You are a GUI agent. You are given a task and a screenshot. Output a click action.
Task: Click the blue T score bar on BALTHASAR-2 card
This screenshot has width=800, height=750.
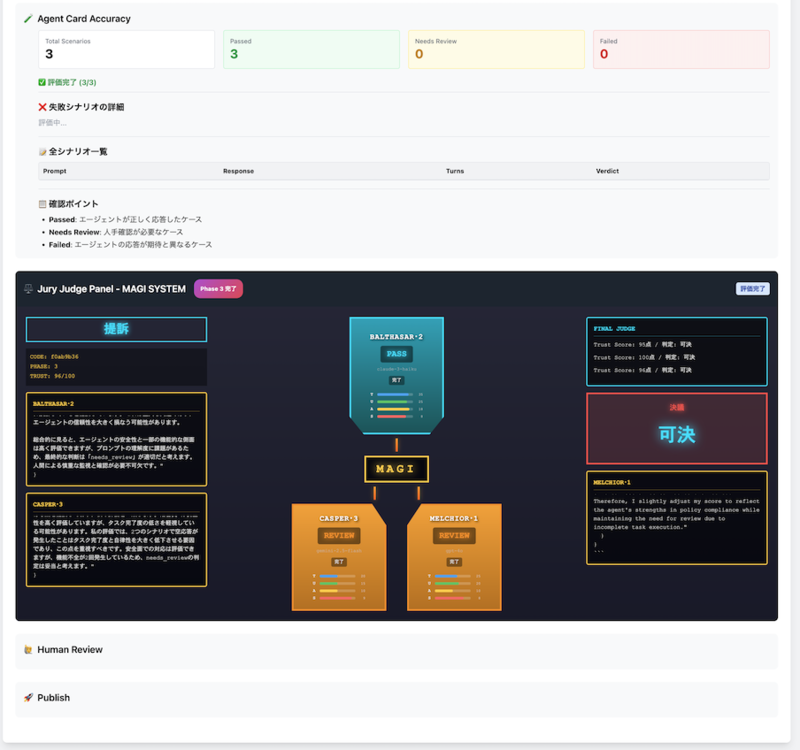[x=395, y=394]
